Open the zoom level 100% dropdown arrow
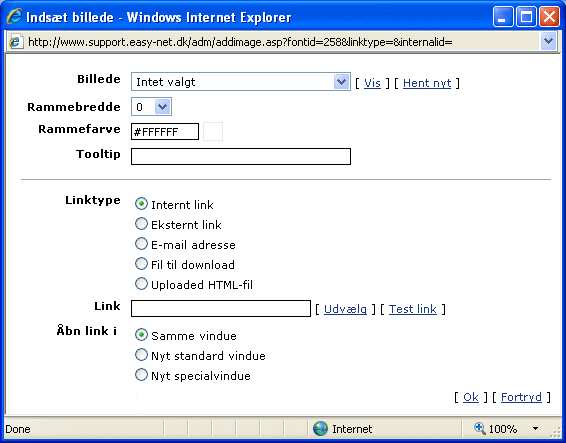566x443 pixels. point(535,429)
